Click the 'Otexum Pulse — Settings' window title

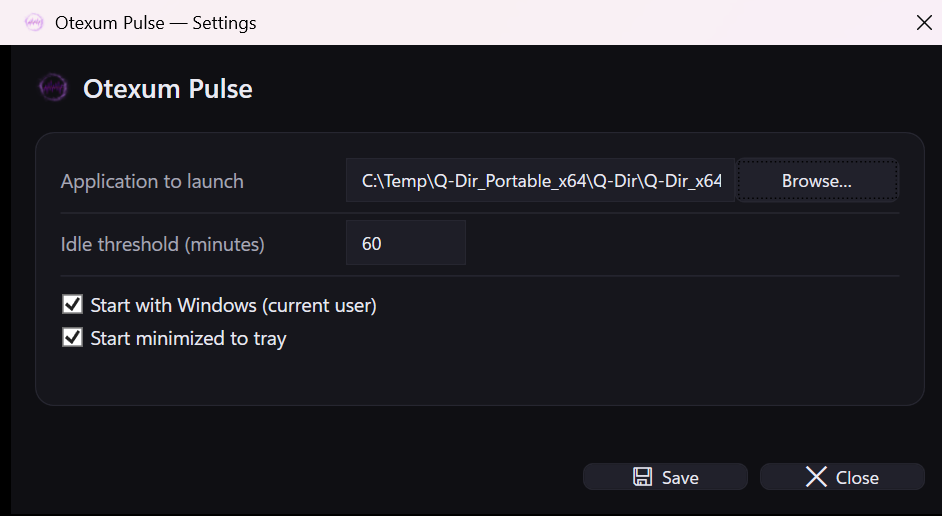pyautogui.click(x=155, y=22)
